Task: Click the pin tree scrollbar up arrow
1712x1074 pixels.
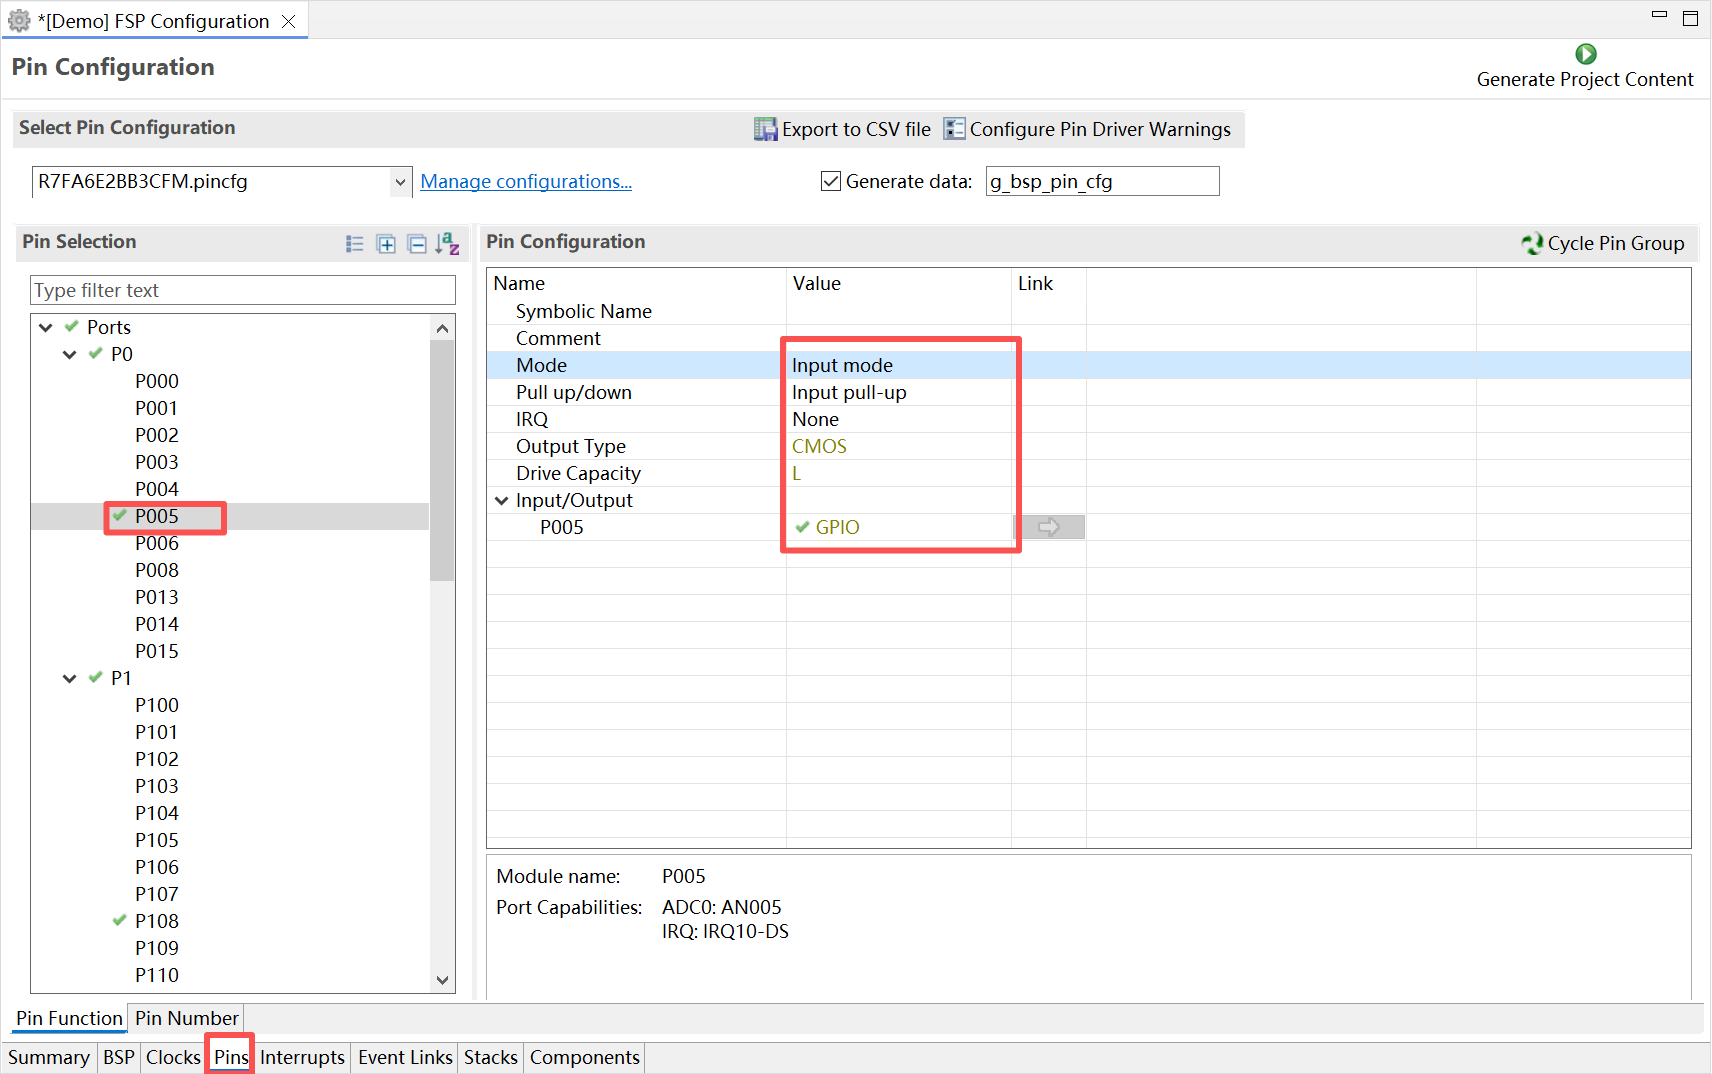Action: tap(442, 328)
